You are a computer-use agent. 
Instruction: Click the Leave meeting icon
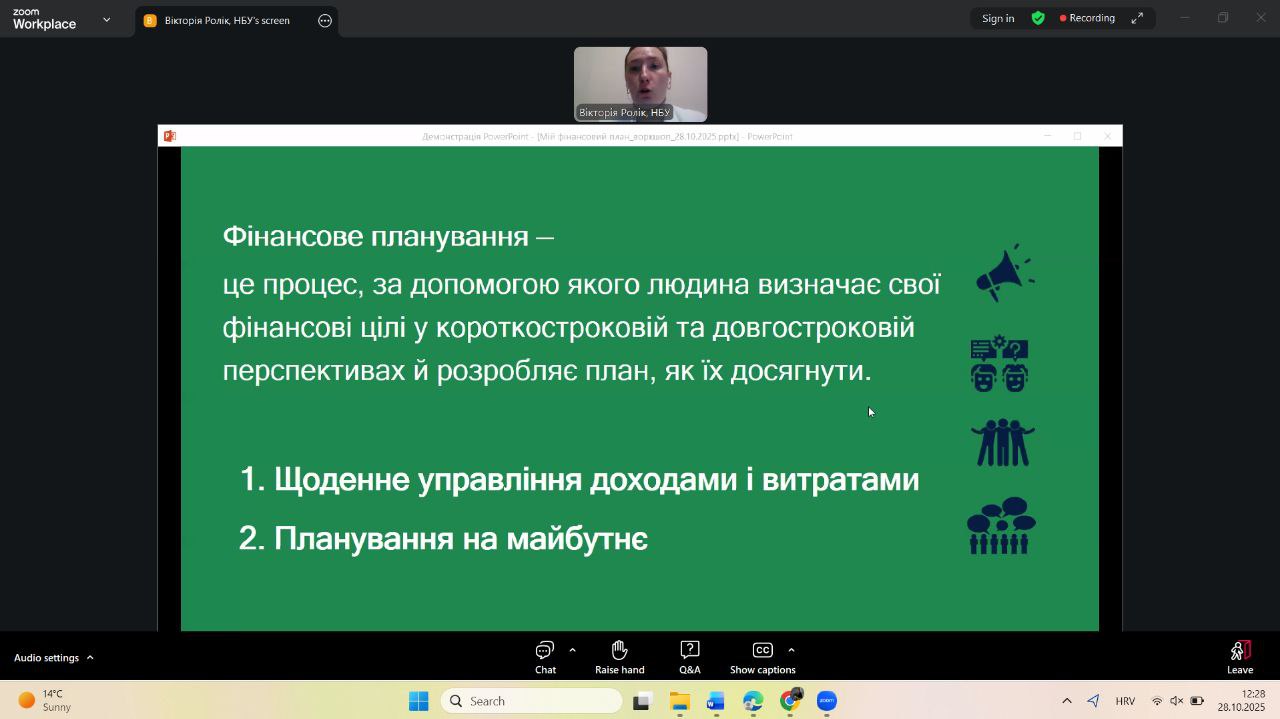[x=1240, y=657]
